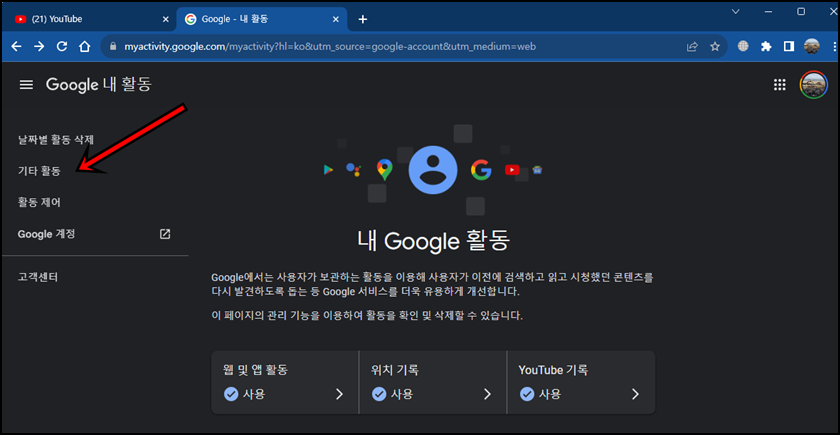
Task: Share this page from address bar
Action: pyautogui.click(x=692, y=47)
